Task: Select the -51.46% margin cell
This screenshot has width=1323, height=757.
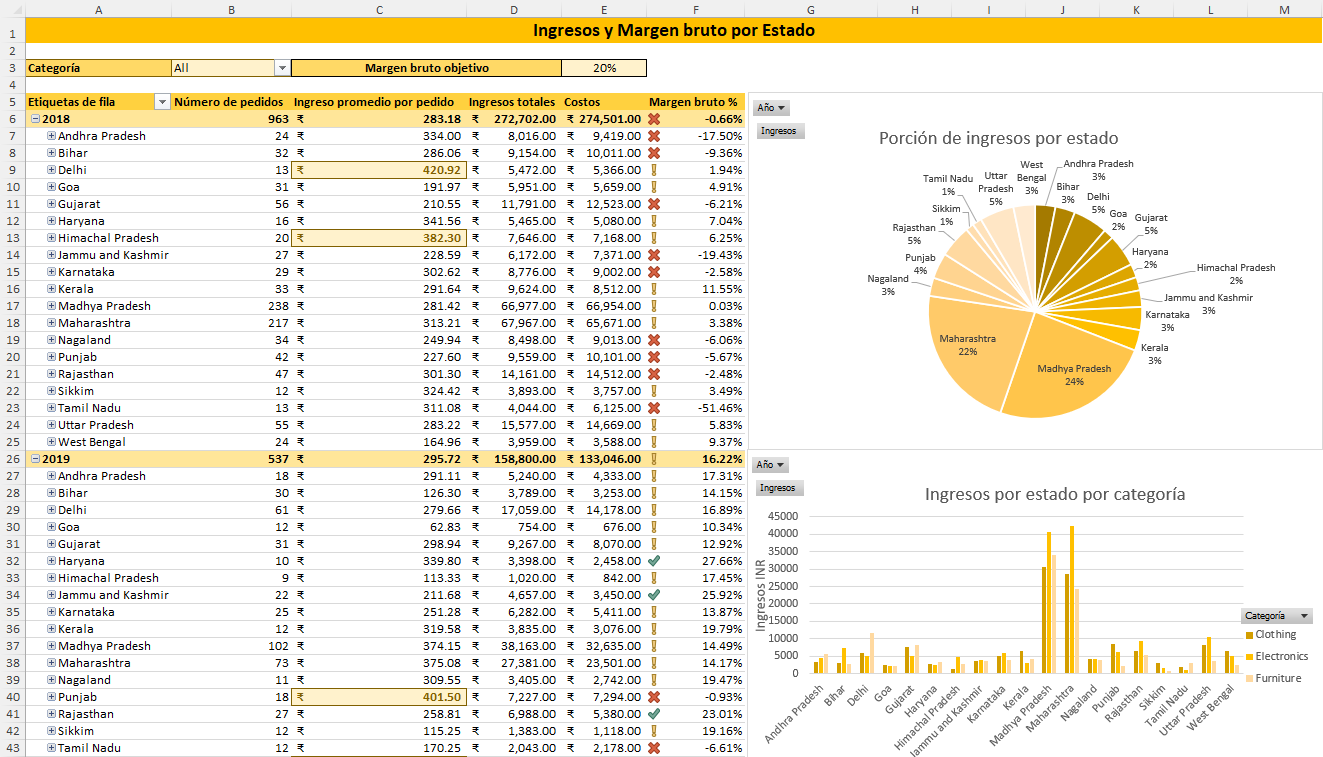Action: (x=695, y=408)
